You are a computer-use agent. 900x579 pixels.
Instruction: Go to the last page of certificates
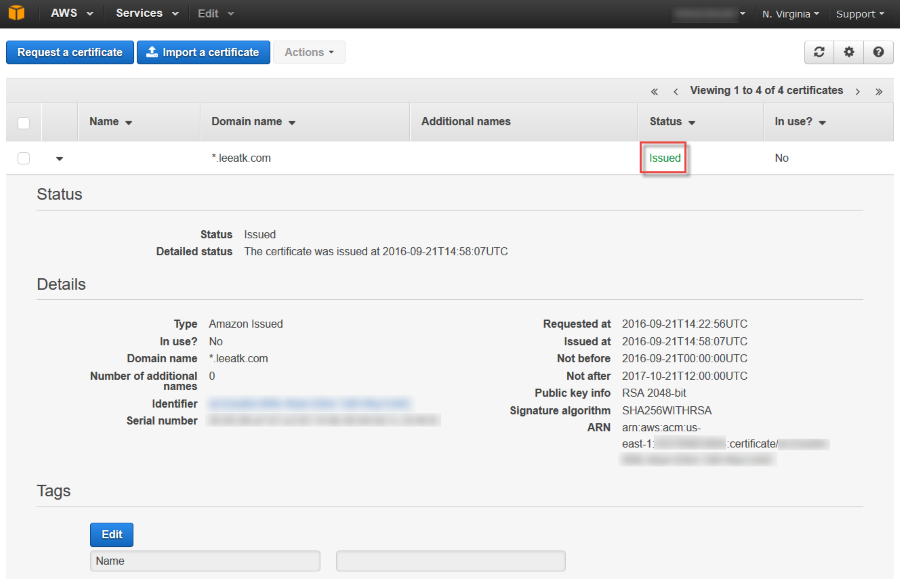pos(879,91)
